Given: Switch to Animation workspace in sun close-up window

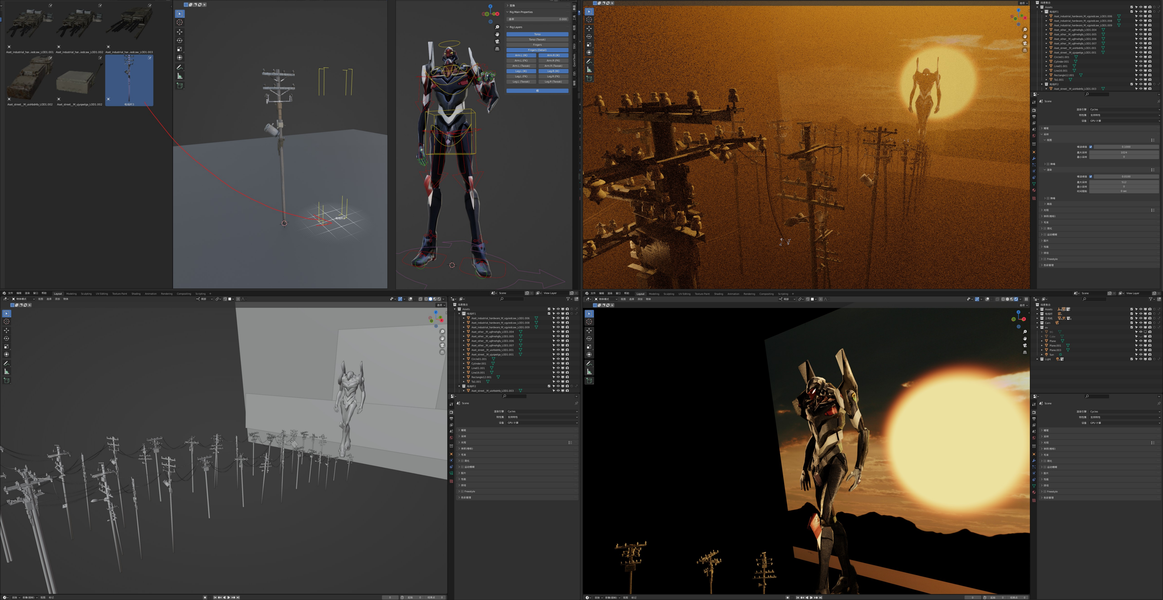Looking at the screenshot, I should (x=733, y=294).
